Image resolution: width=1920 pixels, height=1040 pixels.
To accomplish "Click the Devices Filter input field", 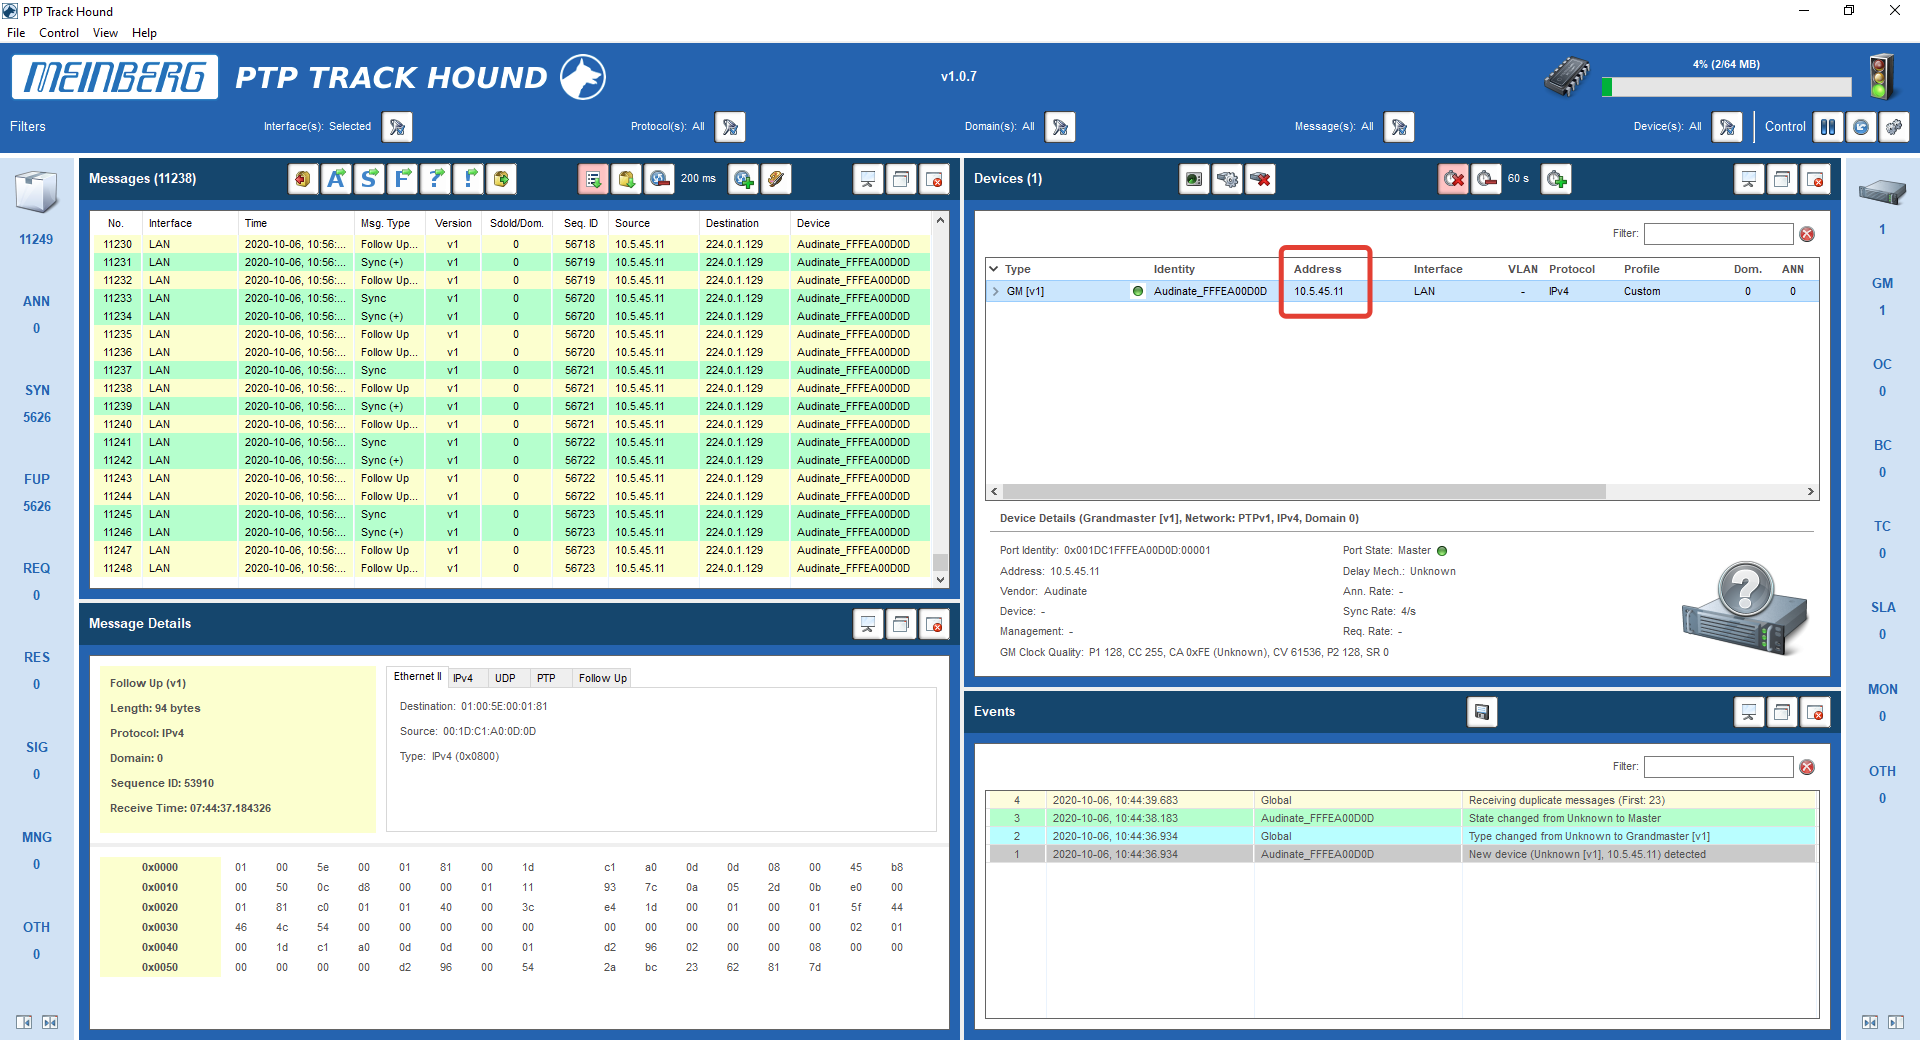I will pos(1718,234).
